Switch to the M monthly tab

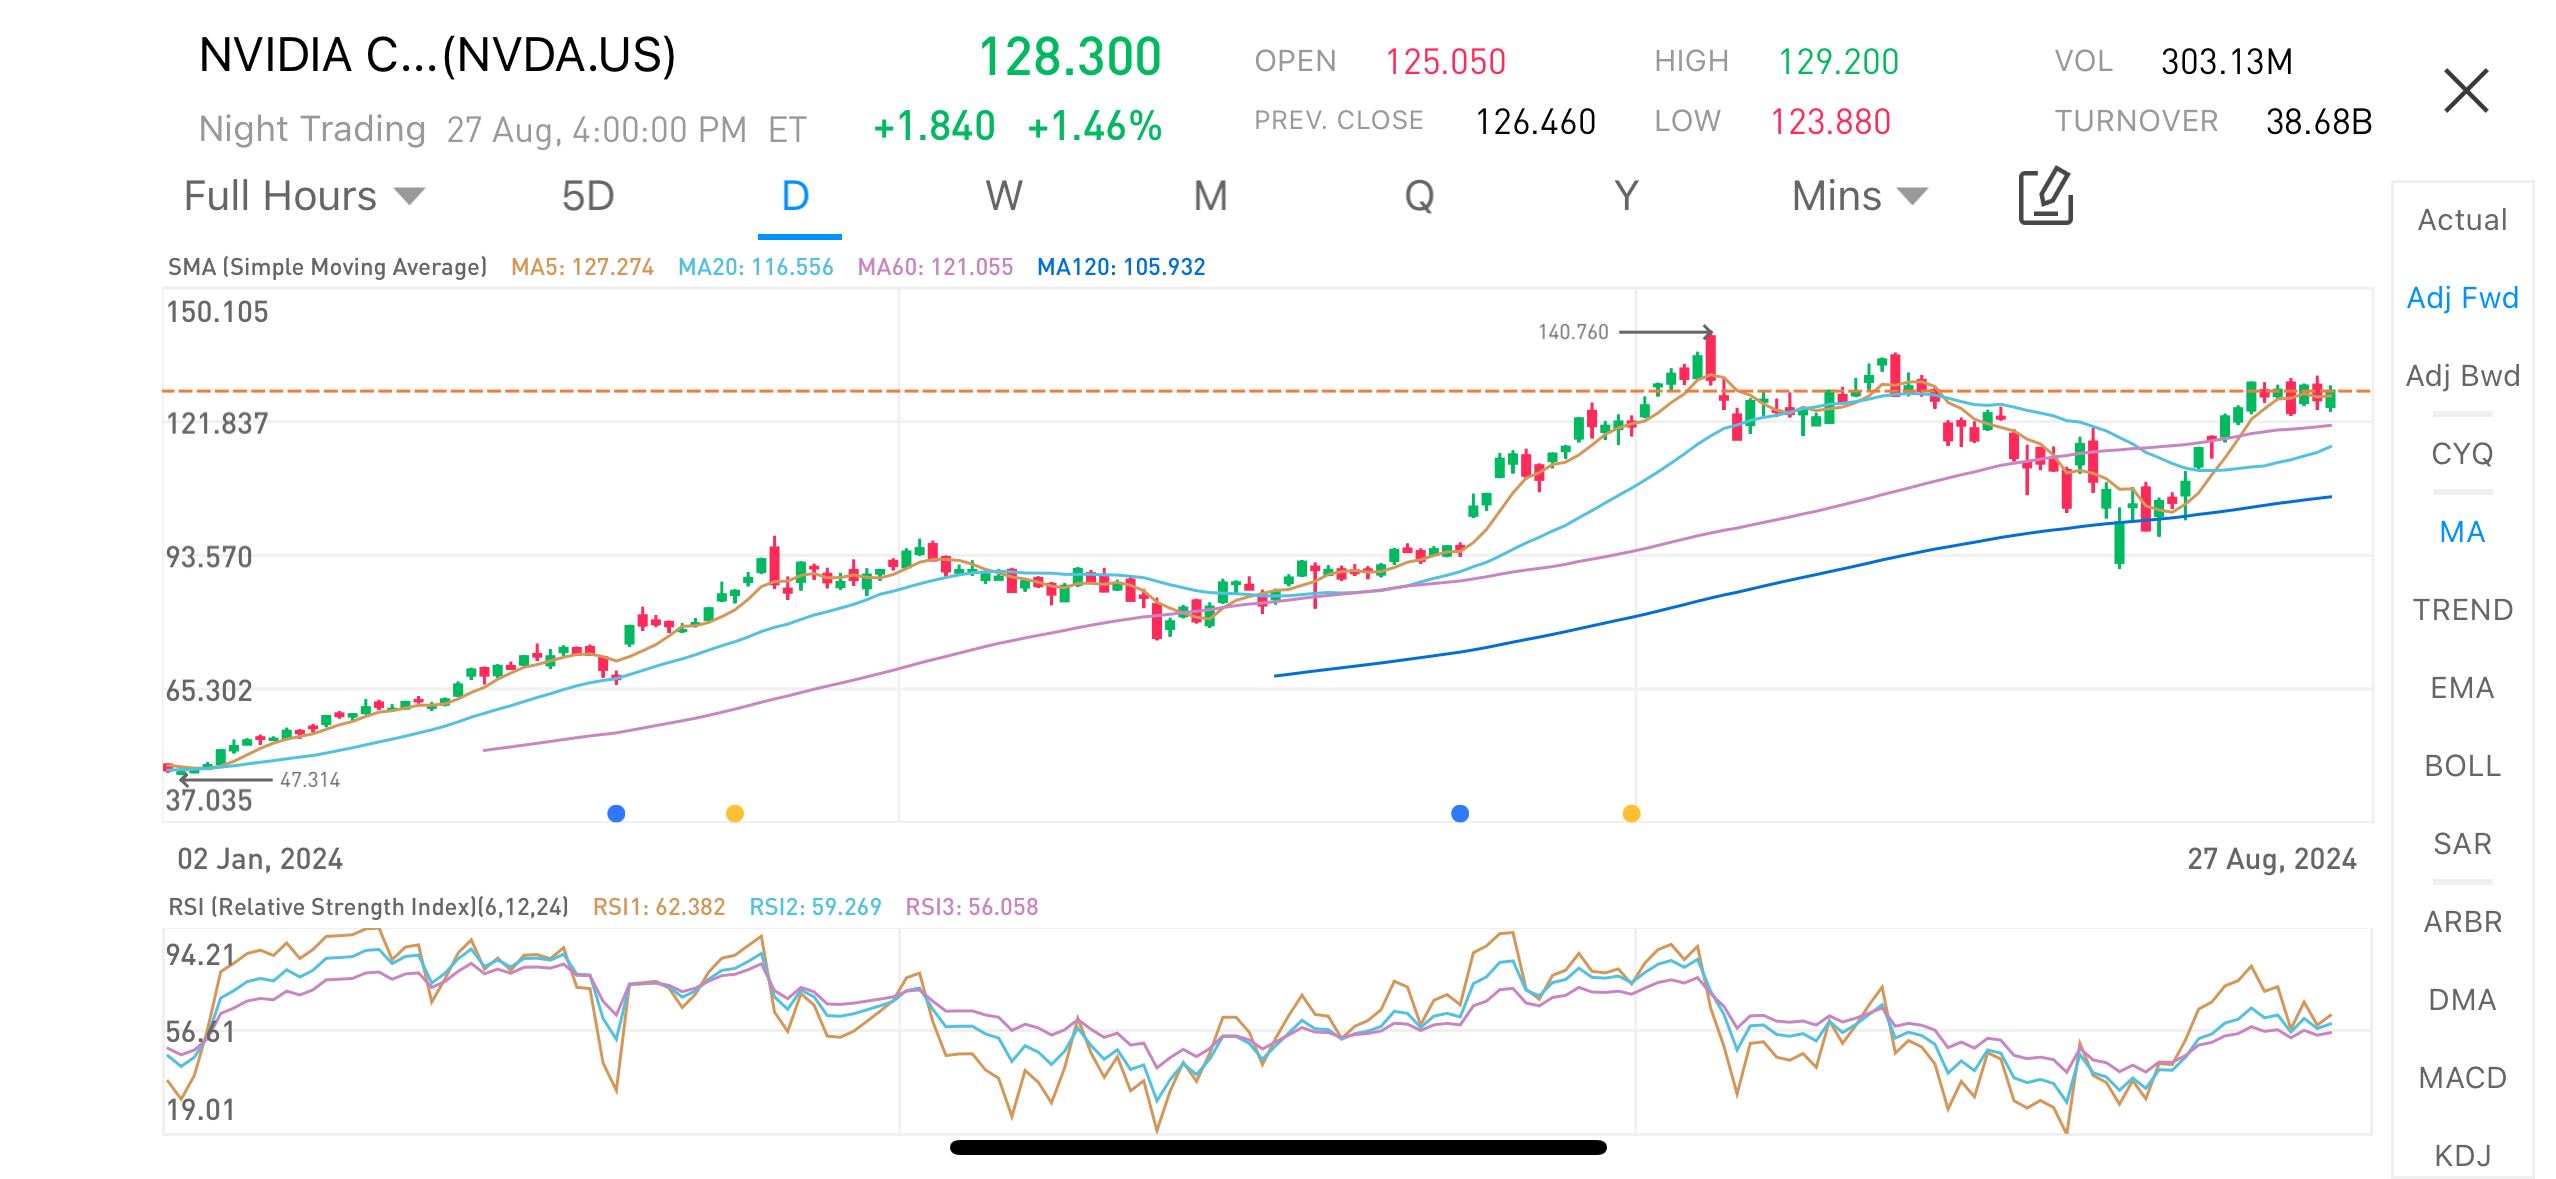(1210, 196)
